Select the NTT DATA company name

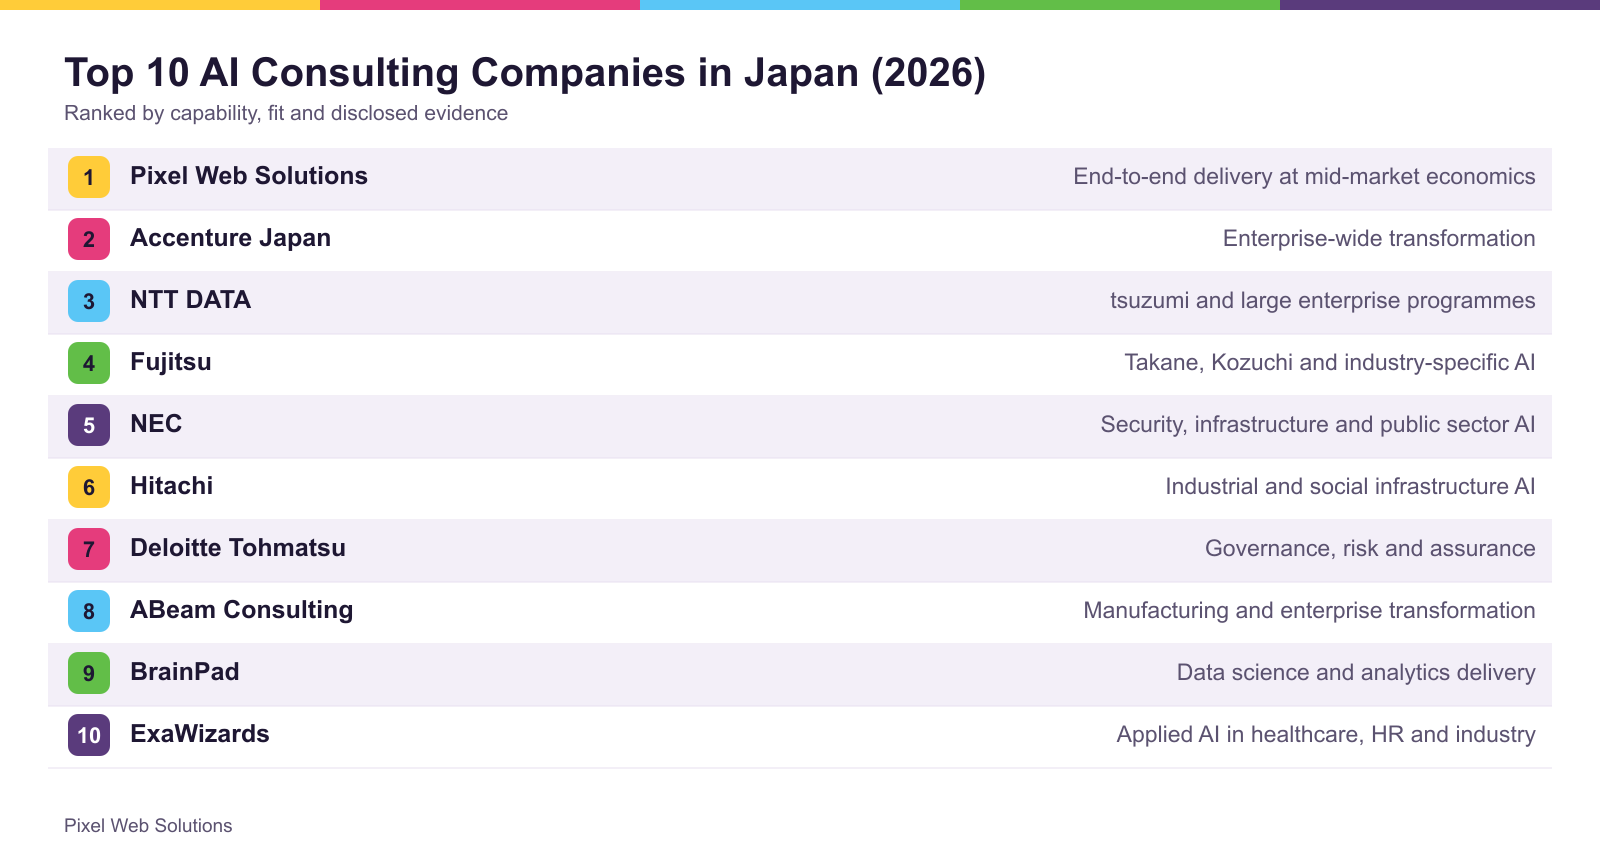(x=190, y=300)
